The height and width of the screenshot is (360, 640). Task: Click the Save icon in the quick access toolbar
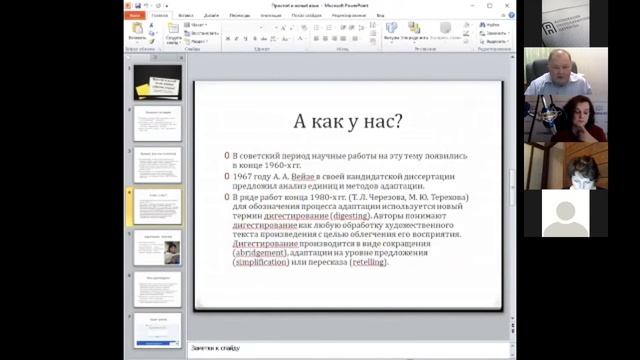pyautogui.click(x=138, y=6)
